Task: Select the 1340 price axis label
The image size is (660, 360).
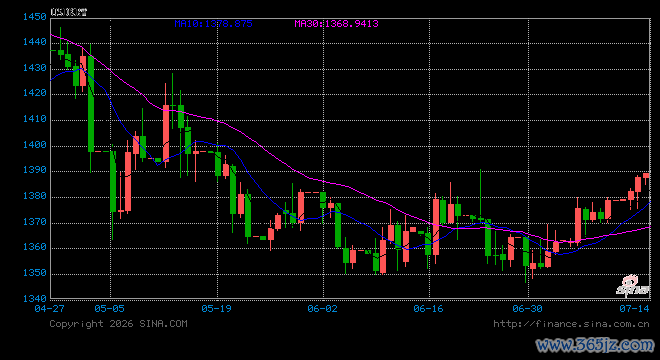Action: [x=35, y=299]
